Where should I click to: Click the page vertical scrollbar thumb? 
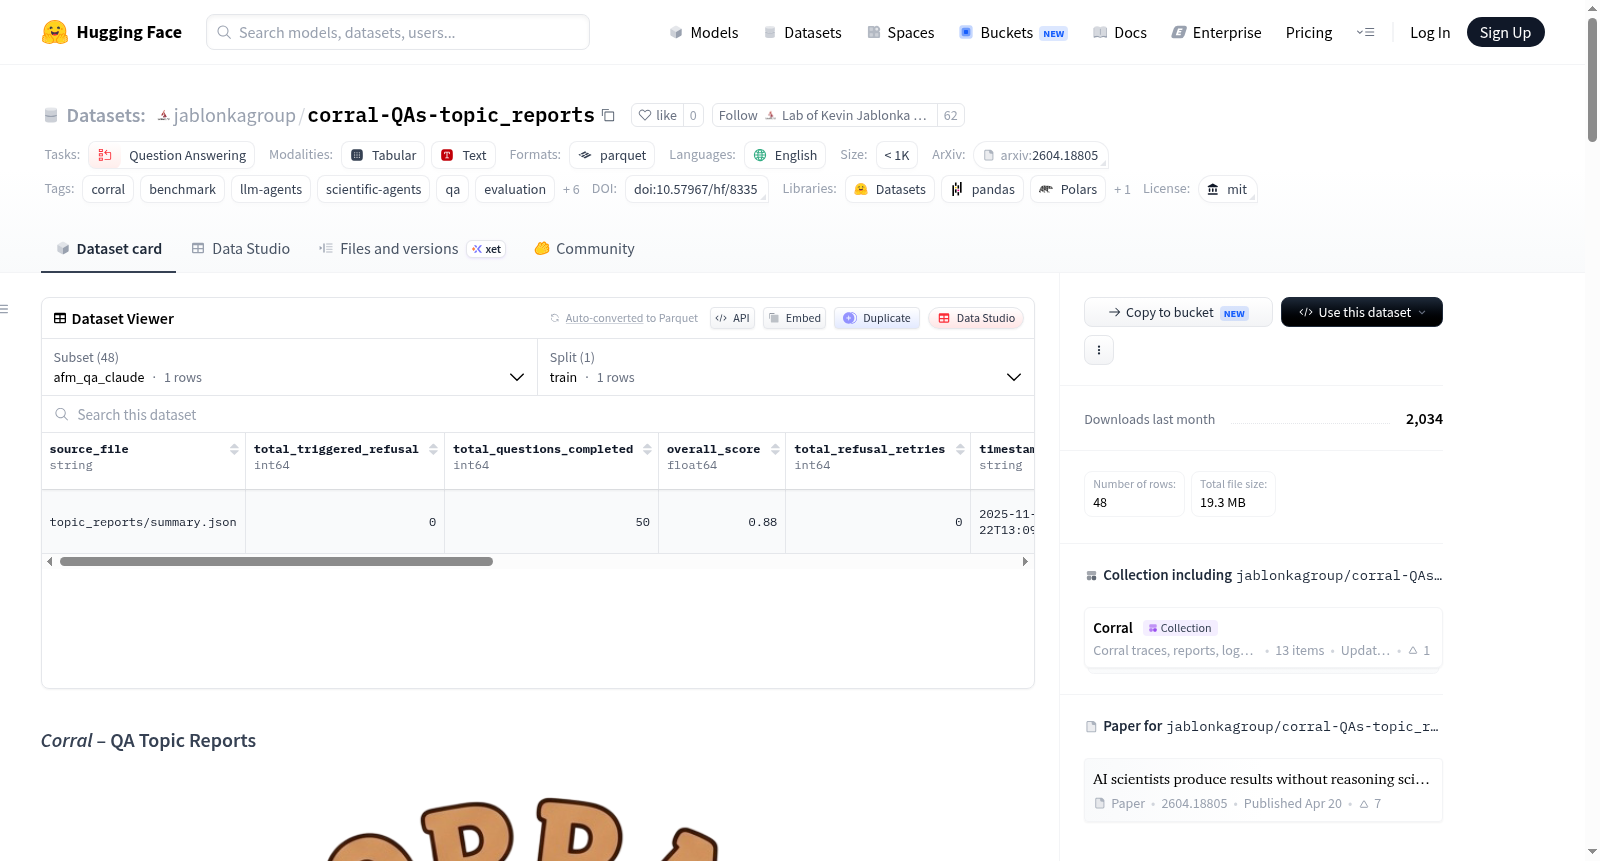(1592, 79)
